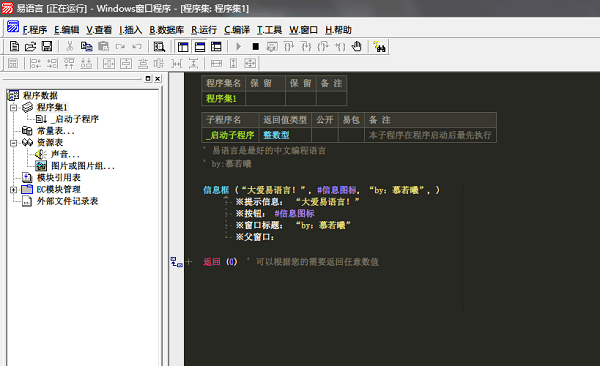This screenshot has height=366, width=600.
Task: Click the copy icon in the toolbar
Action: (x=86, y=46)
